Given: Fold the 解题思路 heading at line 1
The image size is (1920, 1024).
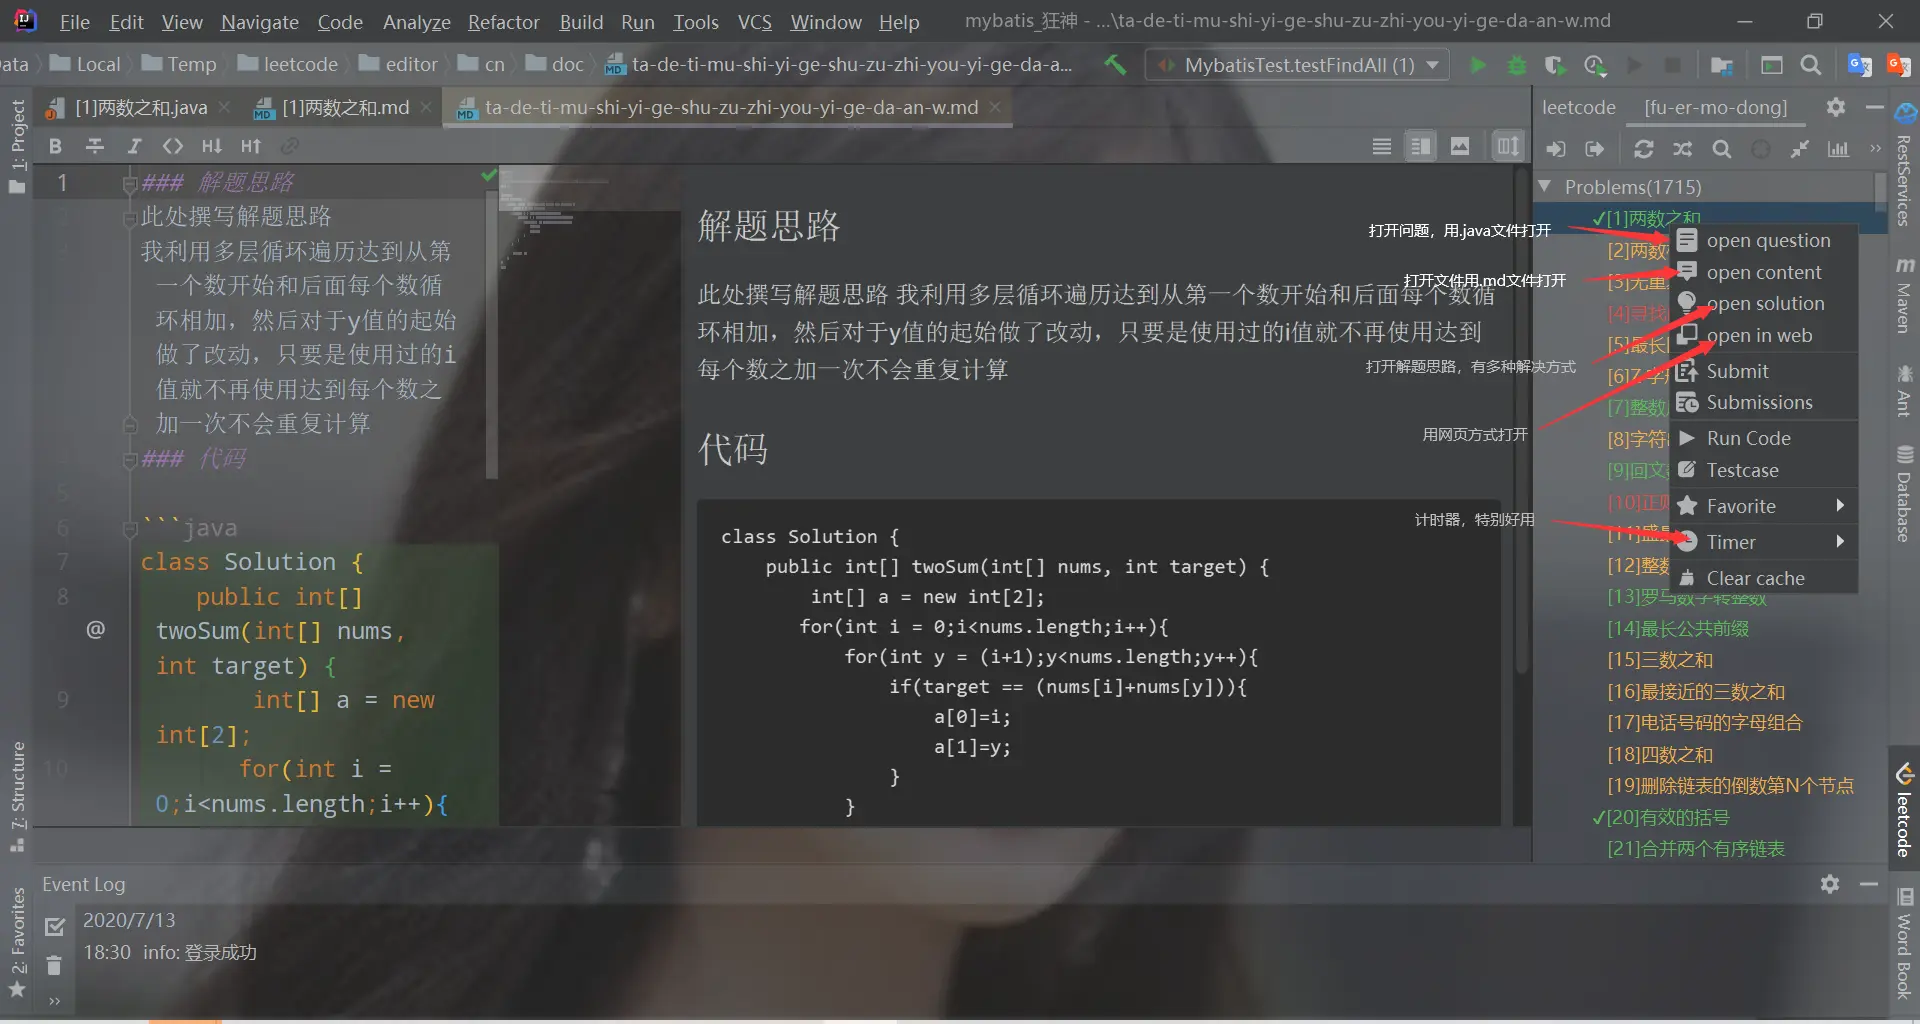Looking at the screenshot, I should point(129,183).
